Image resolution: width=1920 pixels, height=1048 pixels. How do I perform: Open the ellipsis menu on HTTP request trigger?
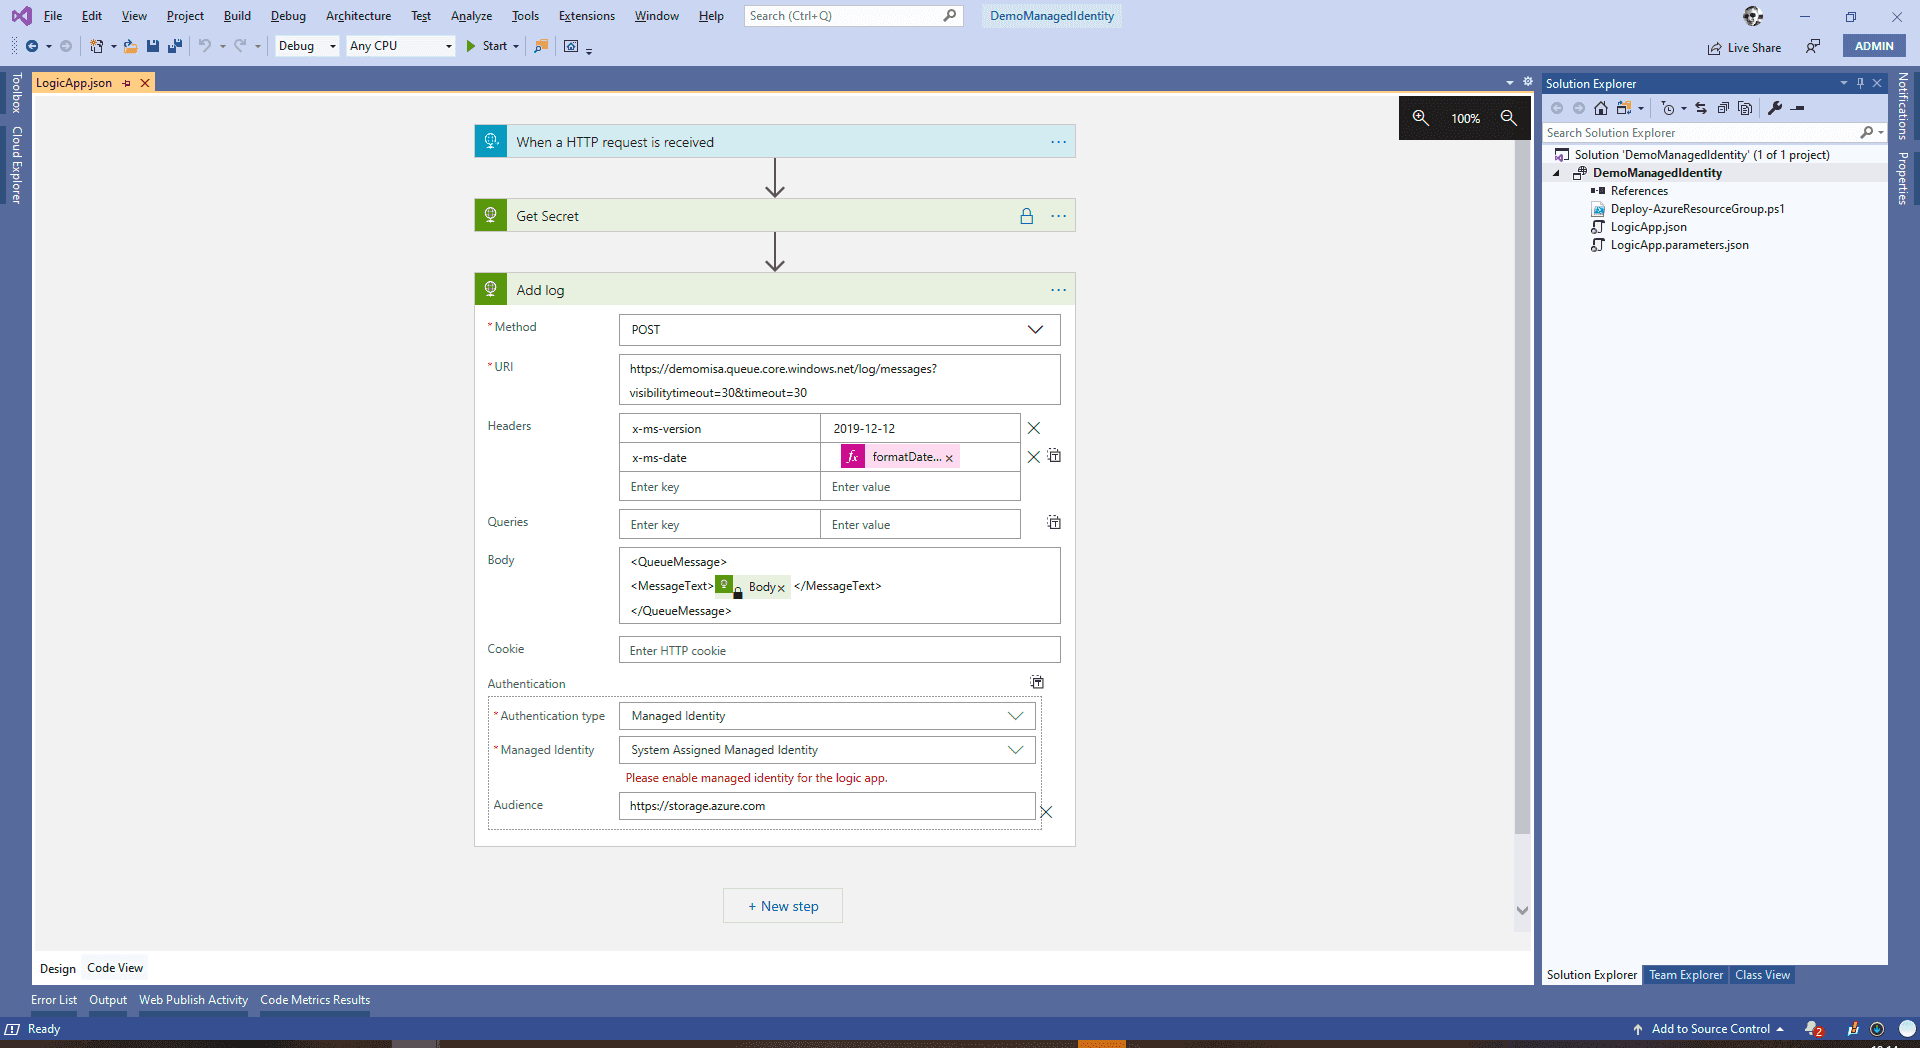[1058, 142]
